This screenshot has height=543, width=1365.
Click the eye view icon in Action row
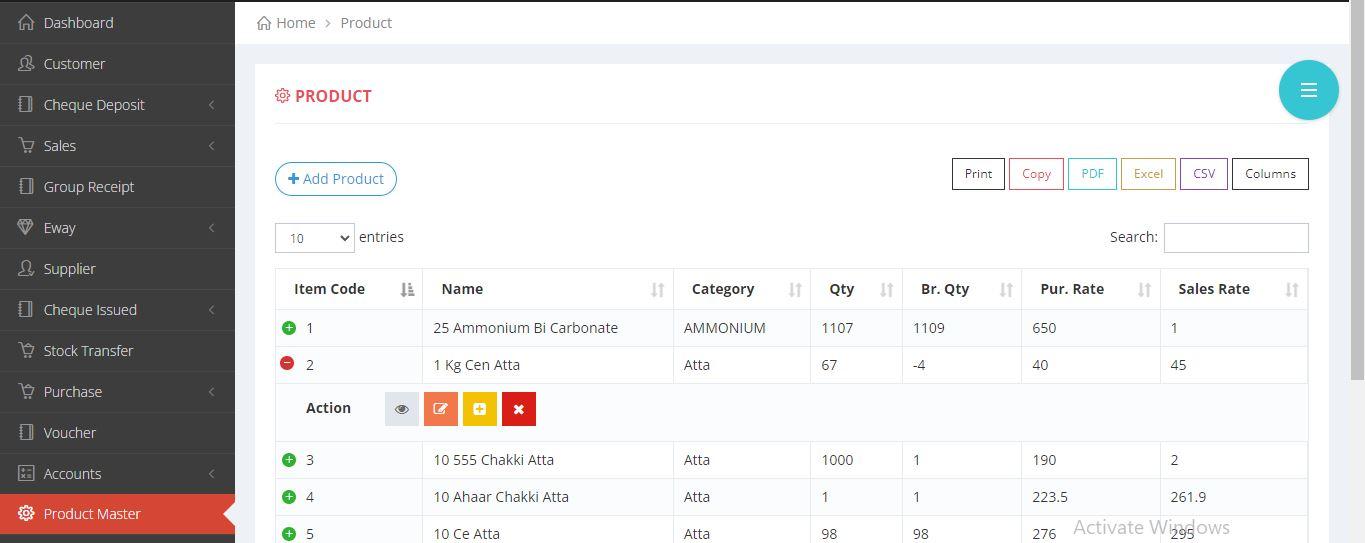[x=402, y=409]
